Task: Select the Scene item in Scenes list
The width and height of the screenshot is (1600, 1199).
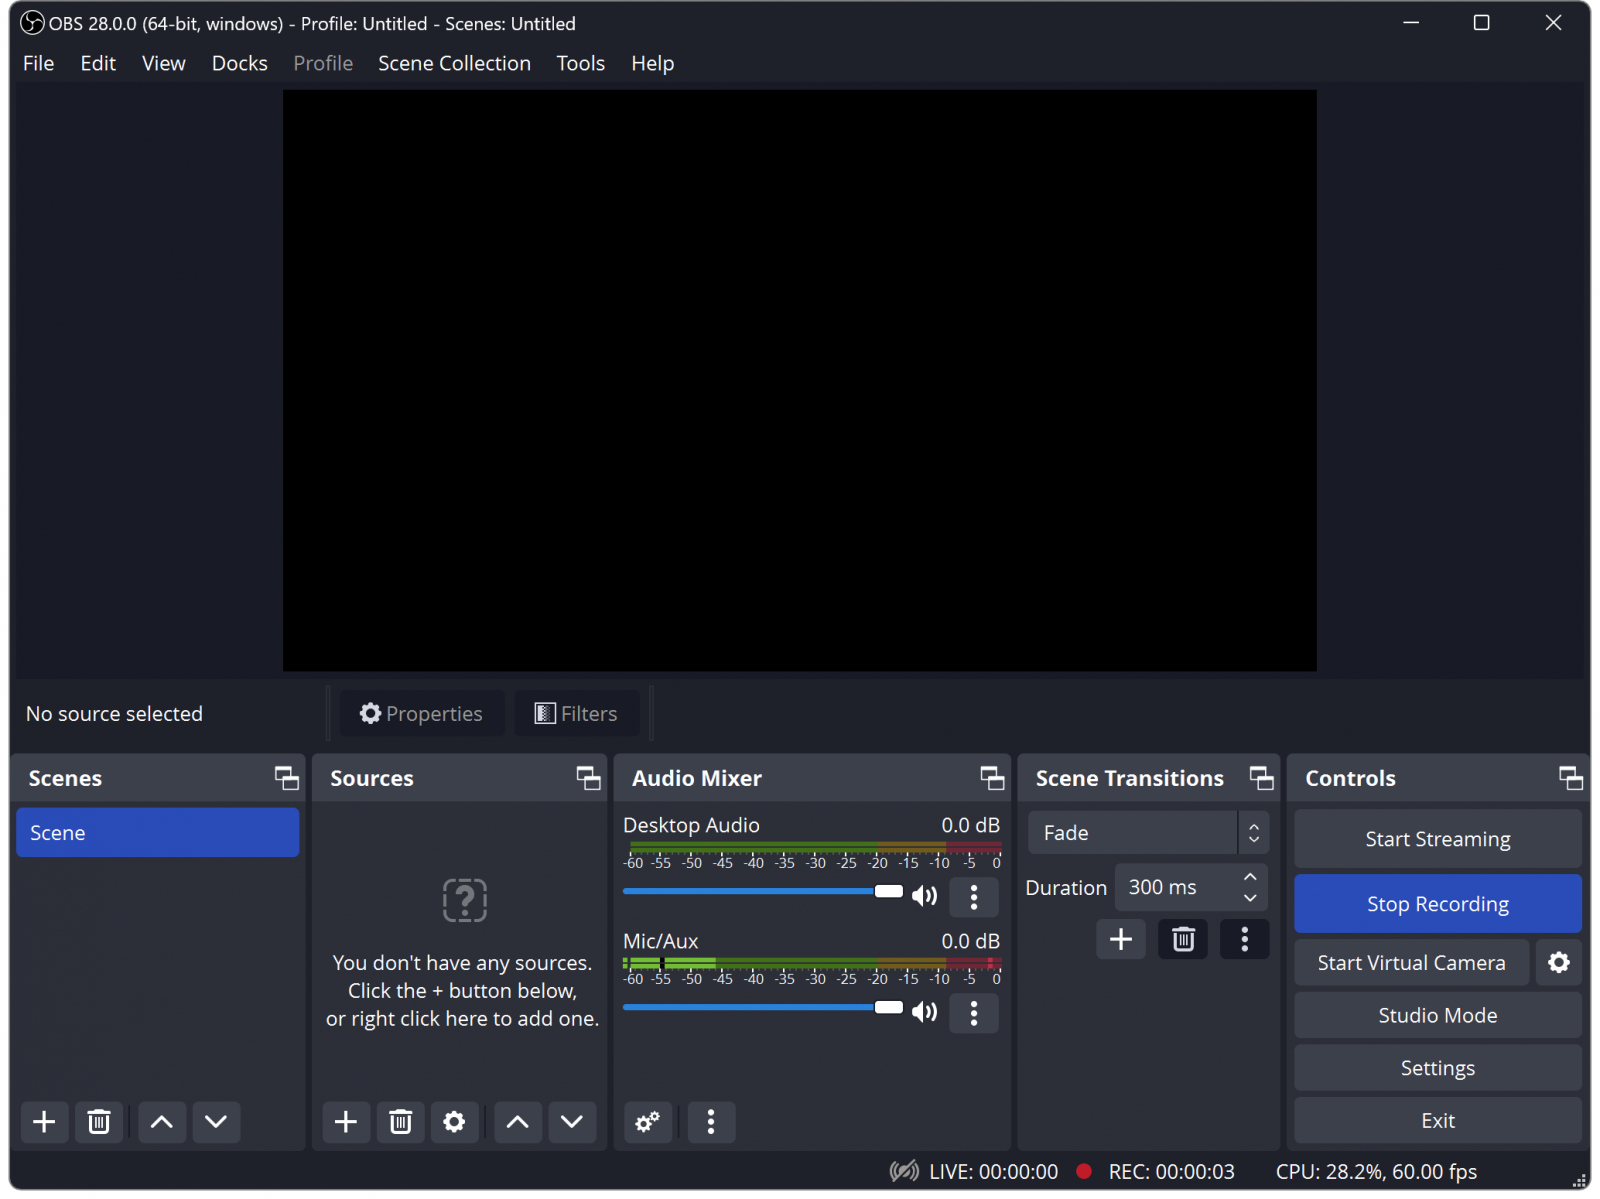Action: [158, 832]
